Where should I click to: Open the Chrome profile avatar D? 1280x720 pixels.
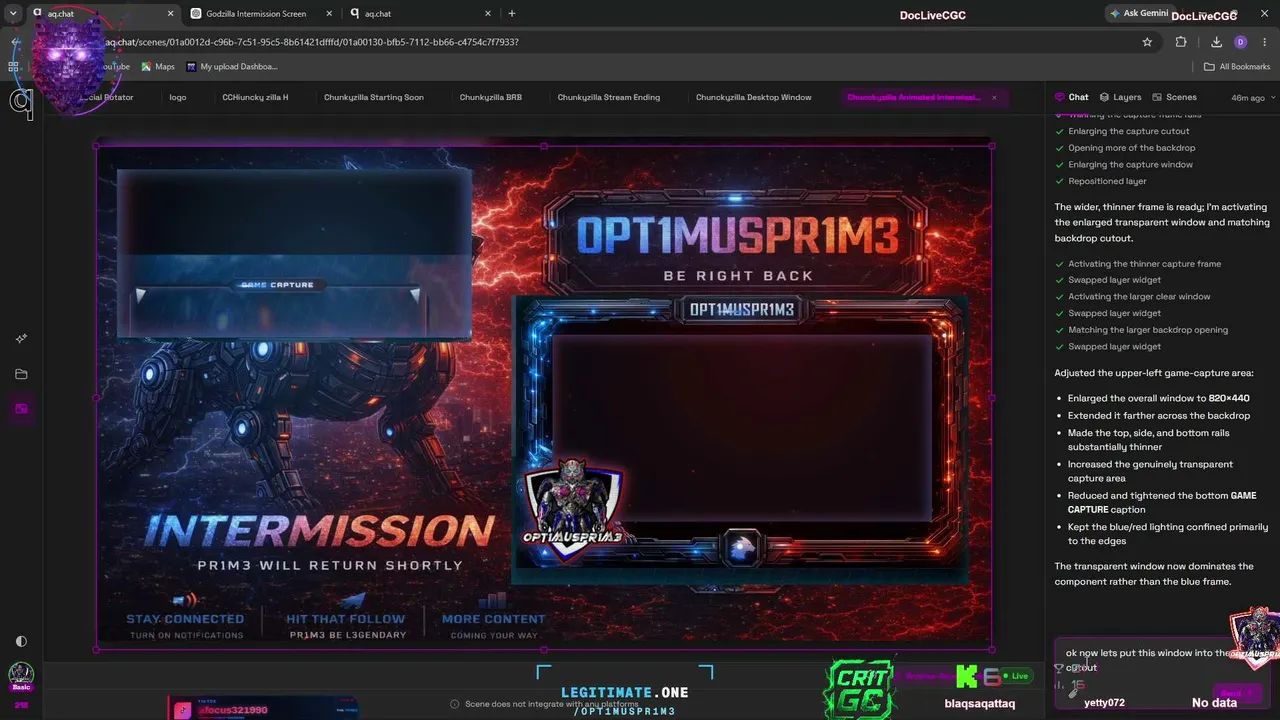click(x=1241, y=42)
